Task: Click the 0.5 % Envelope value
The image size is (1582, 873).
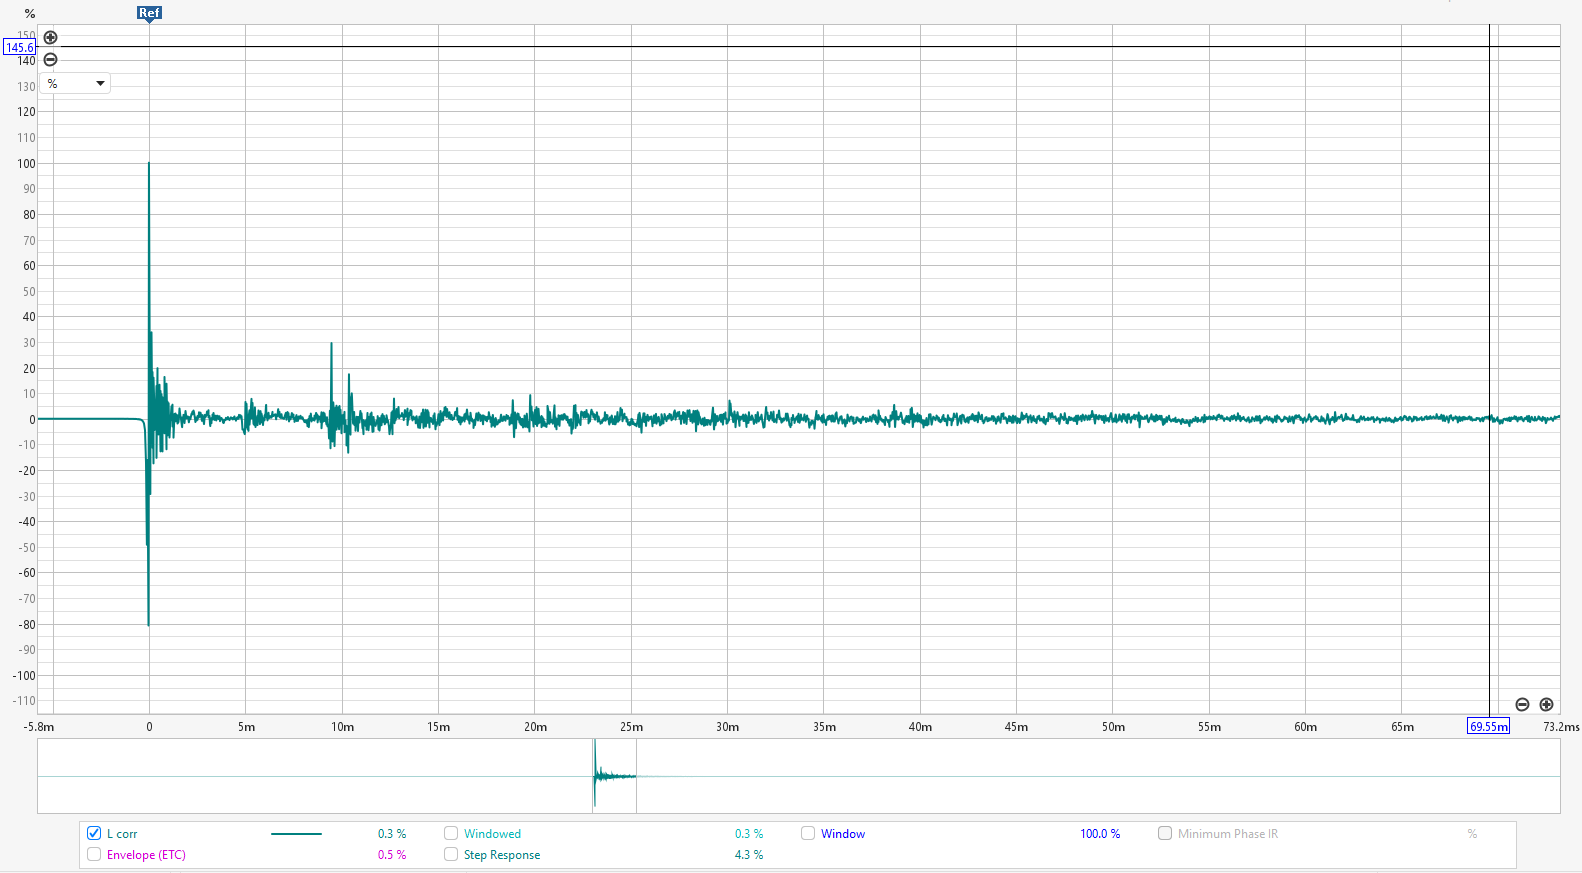Action: click(x=392, y=855)
